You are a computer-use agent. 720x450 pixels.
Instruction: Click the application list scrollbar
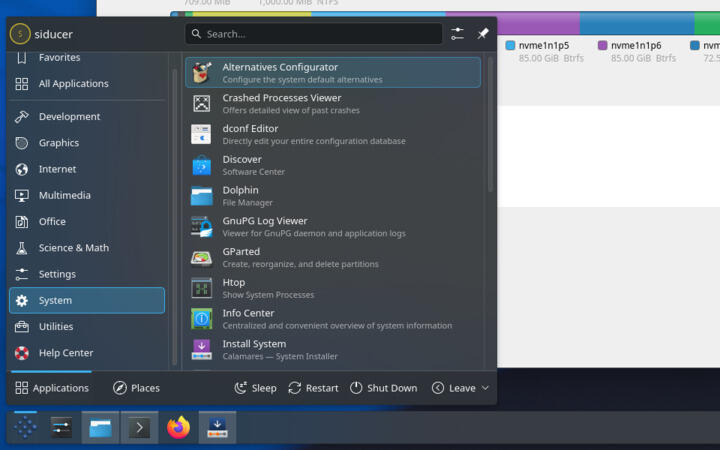[x=490, y=124]
